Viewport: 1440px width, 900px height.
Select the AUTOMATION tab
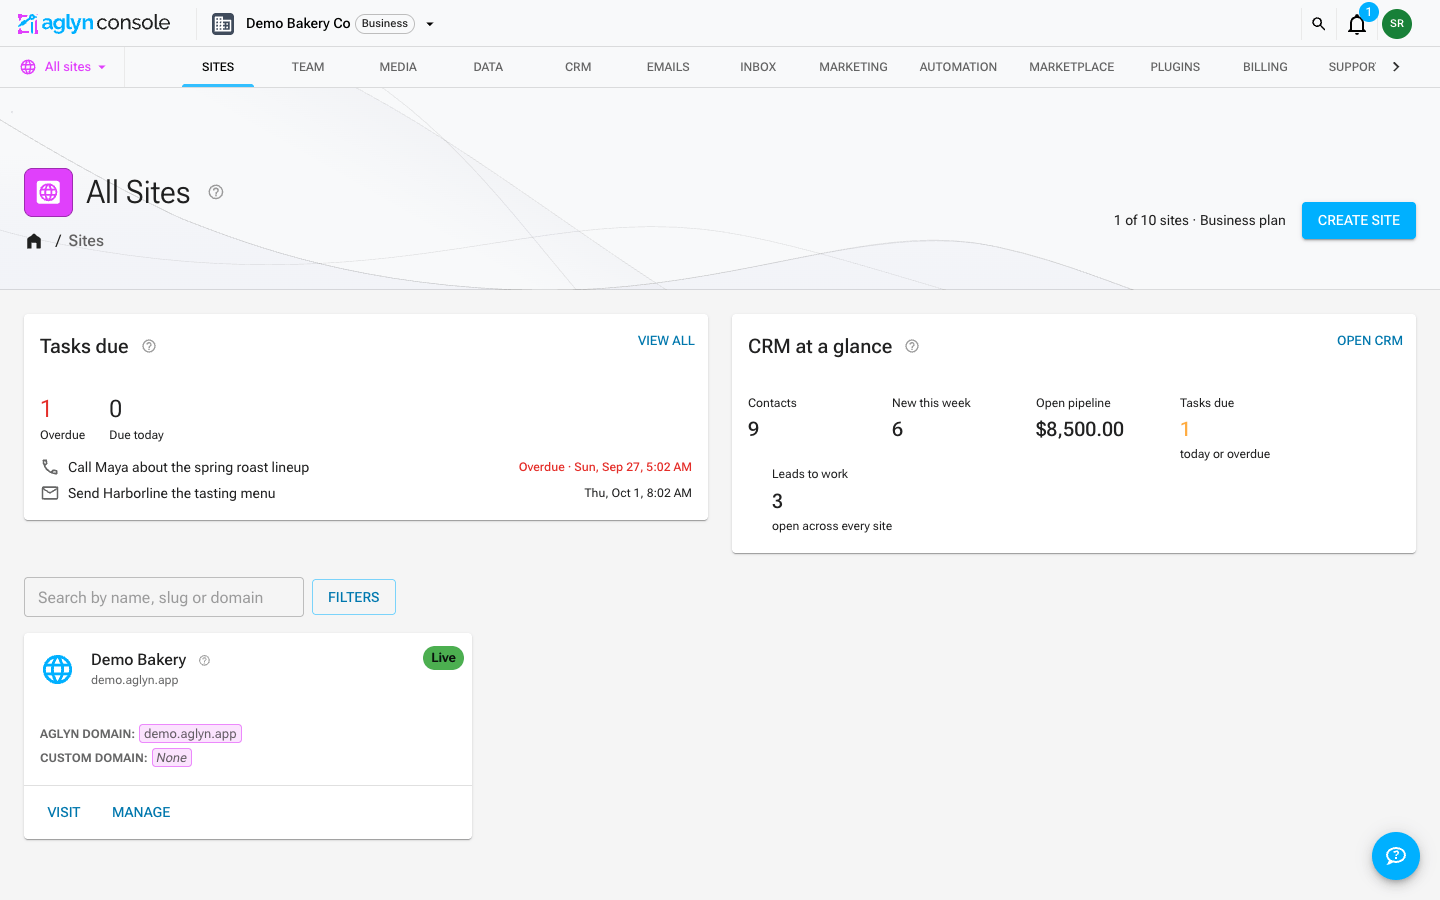(958, 67)
